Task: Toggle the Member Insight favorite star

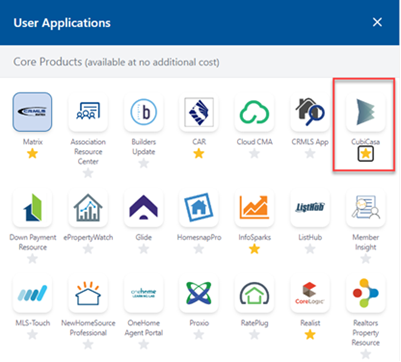Action: click(366, 259)
